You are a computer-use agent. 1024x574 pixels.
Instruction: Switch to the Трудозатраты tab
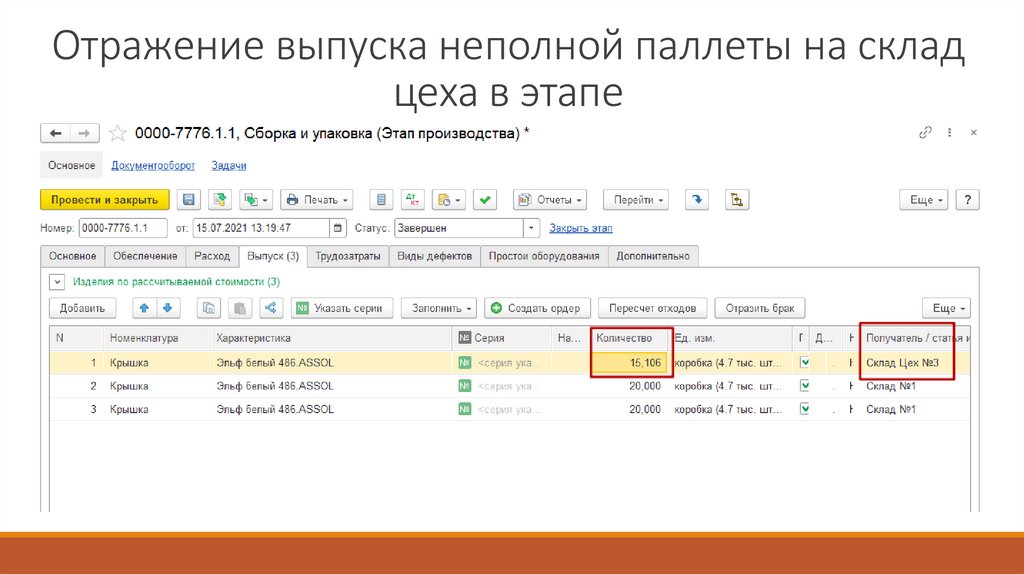(348, 256)
